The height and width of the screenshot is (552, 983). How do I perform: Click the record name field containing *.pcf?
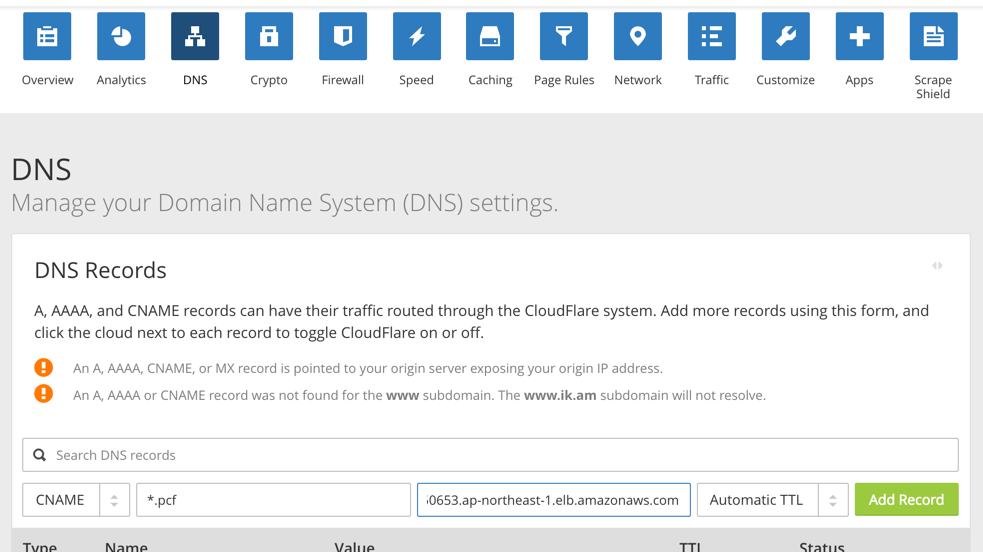[273, 500]
